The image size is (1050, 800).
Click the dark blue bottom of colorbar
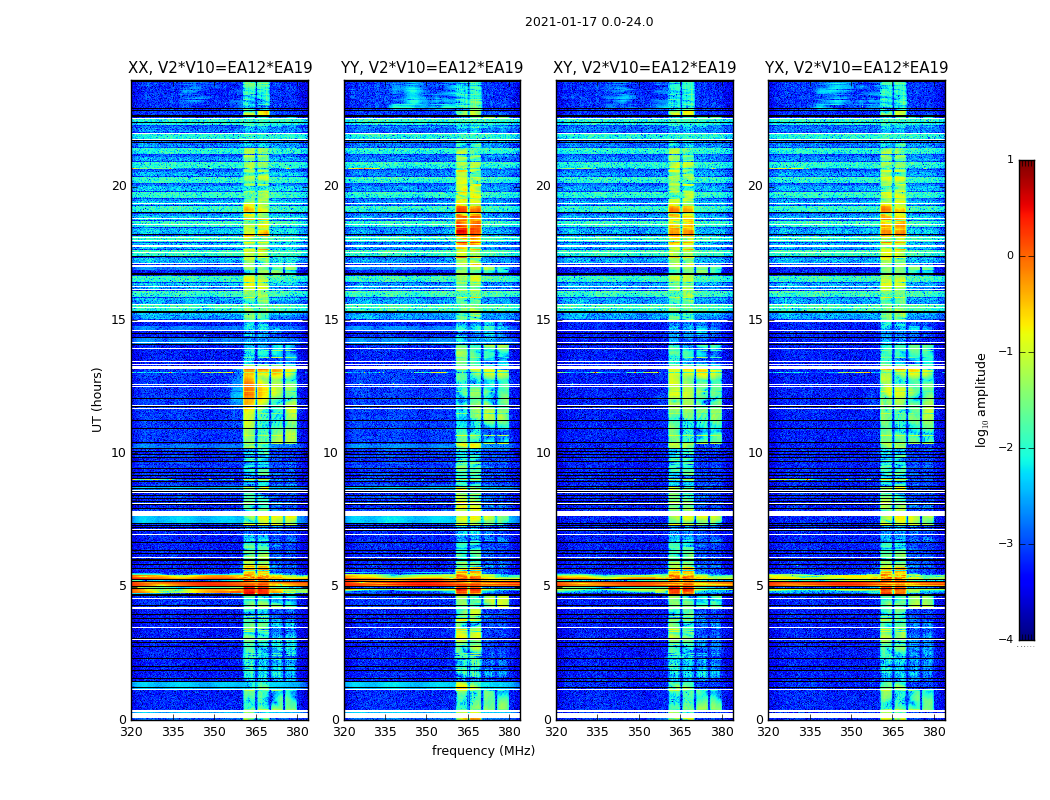tap(1026, 634)
